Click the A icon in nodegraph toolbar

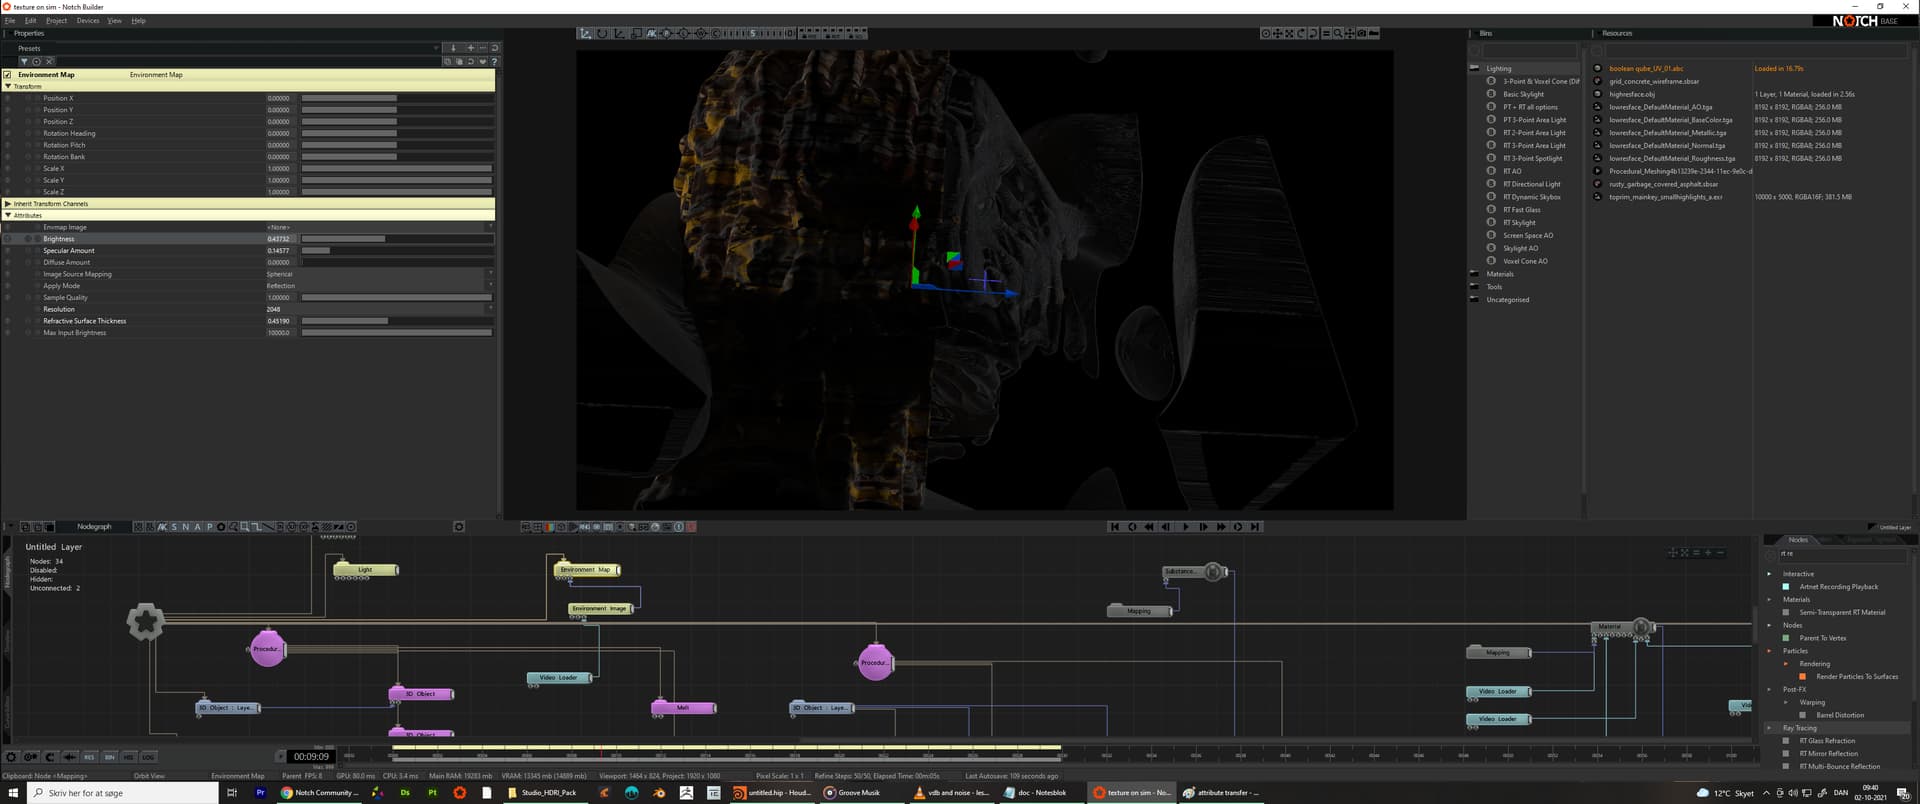point(197,527)
